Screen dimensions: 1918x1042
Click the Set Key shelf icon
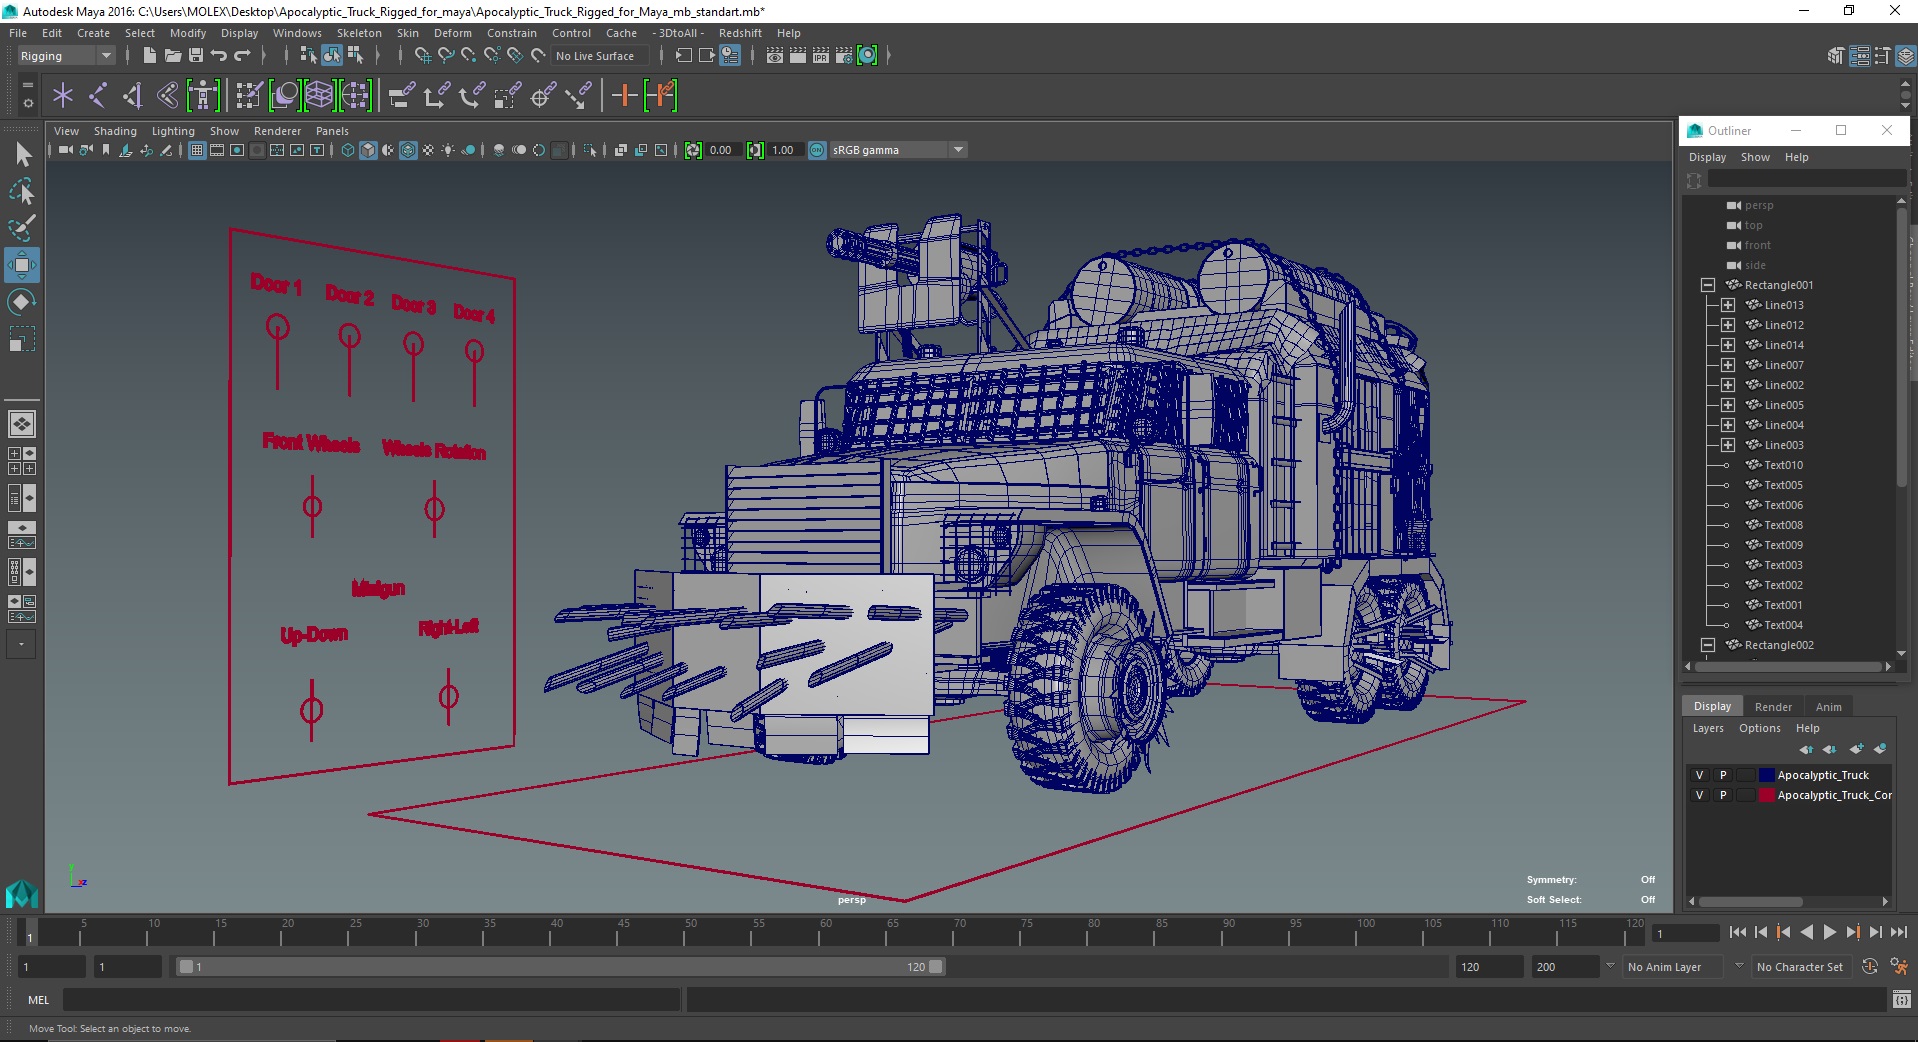[x=624, y=96]
